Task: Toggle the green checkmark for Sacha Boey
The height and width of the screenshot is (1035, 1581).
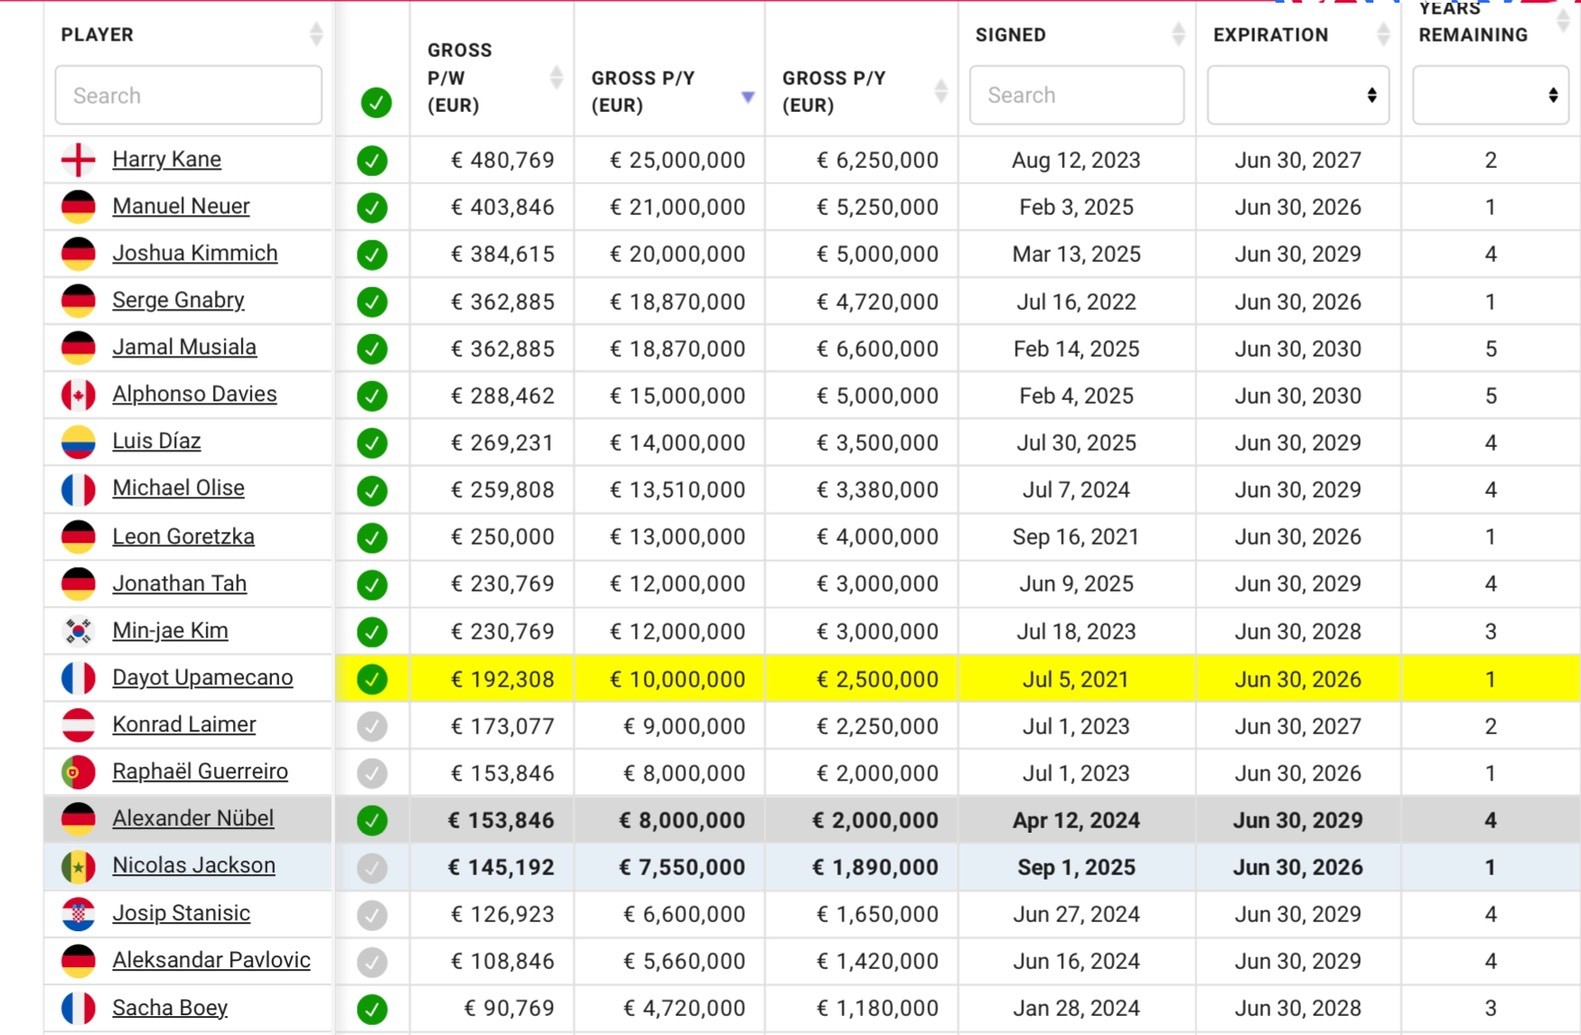Action: tap(372, 1009)
